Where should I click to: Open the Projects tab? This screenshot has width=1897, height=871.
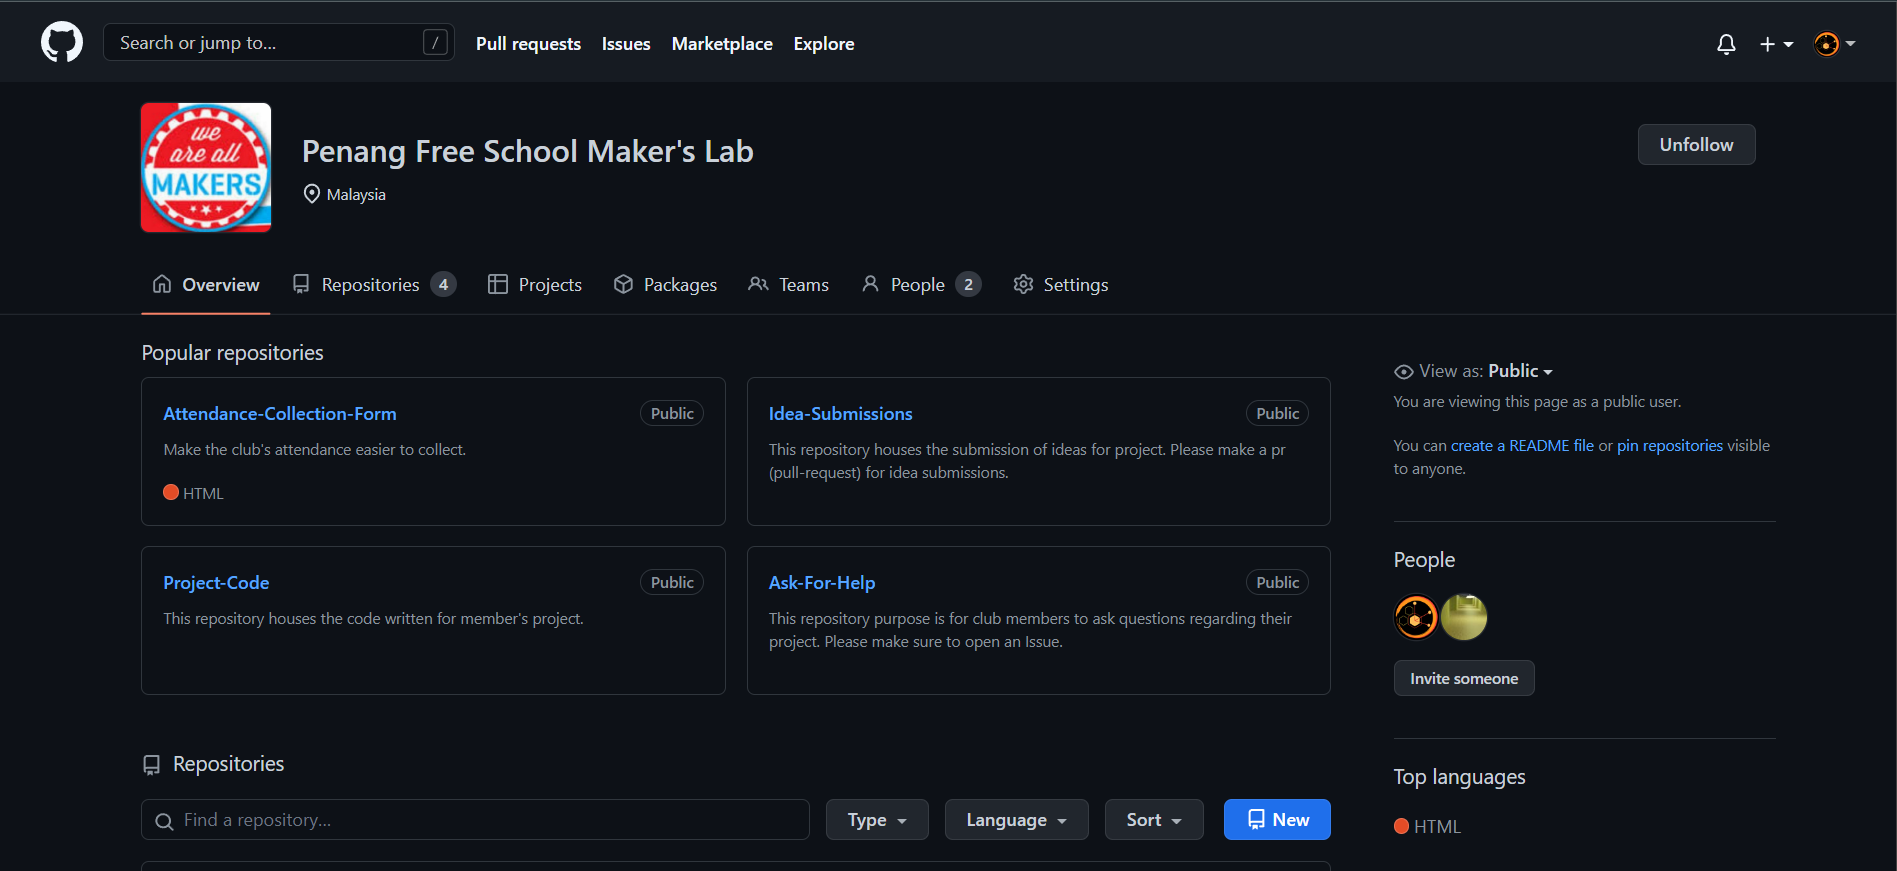pyautogui.click(x=535, y=285)
